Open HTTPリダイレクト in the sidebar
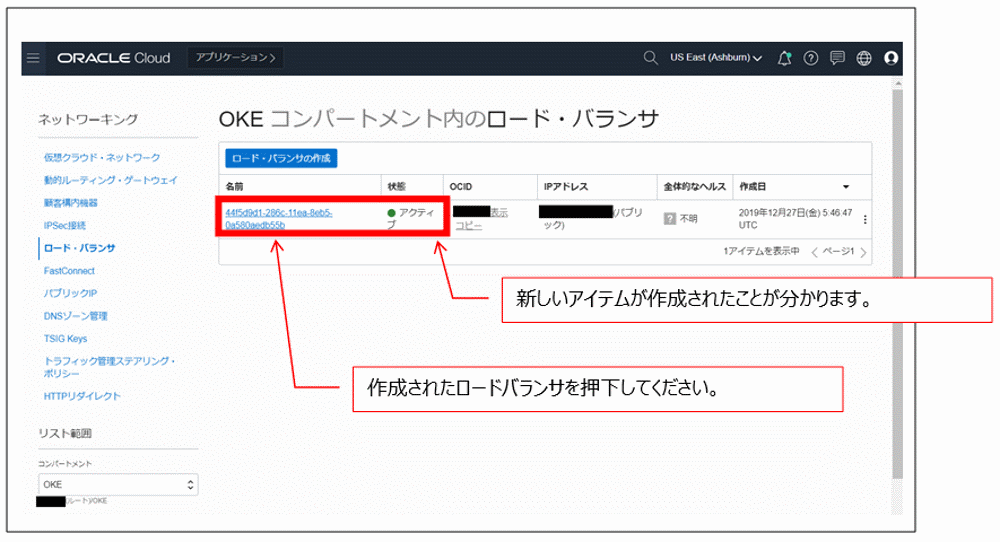Screen dimensions: 1000x542 coord(82,396)
